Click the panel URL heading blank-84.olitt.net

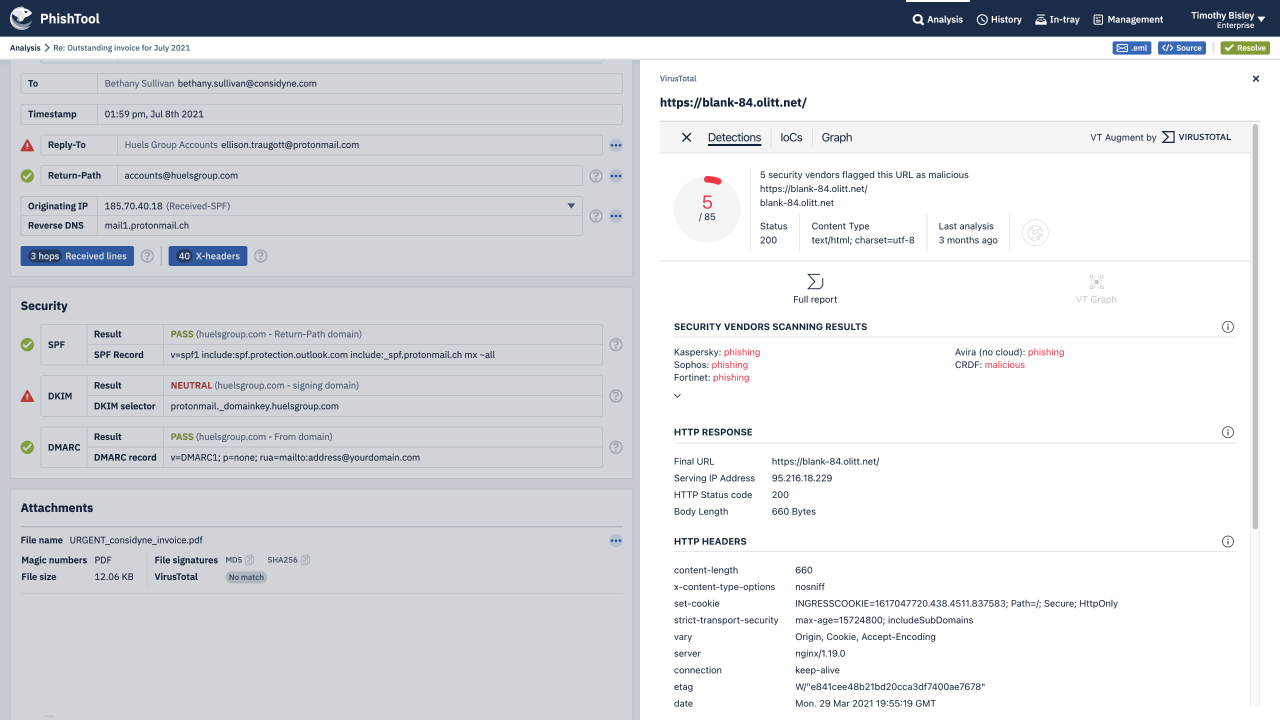coord(733,102)
